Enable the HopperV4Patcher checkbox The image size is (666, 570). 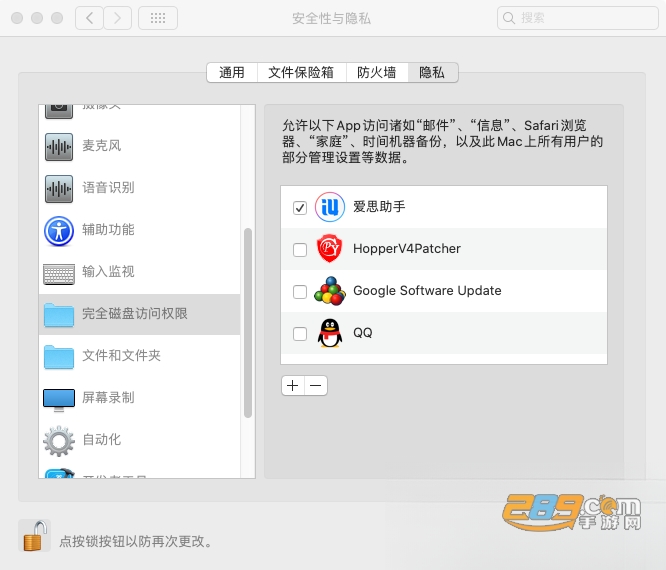pyautogui.click(x=300, y=249)
